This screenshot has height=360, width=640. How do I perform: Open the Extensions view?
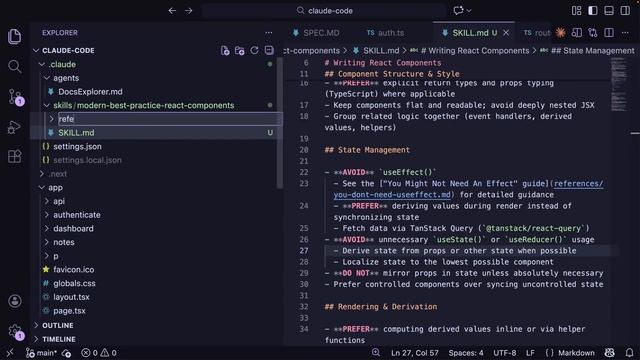[x=15, y=156]
